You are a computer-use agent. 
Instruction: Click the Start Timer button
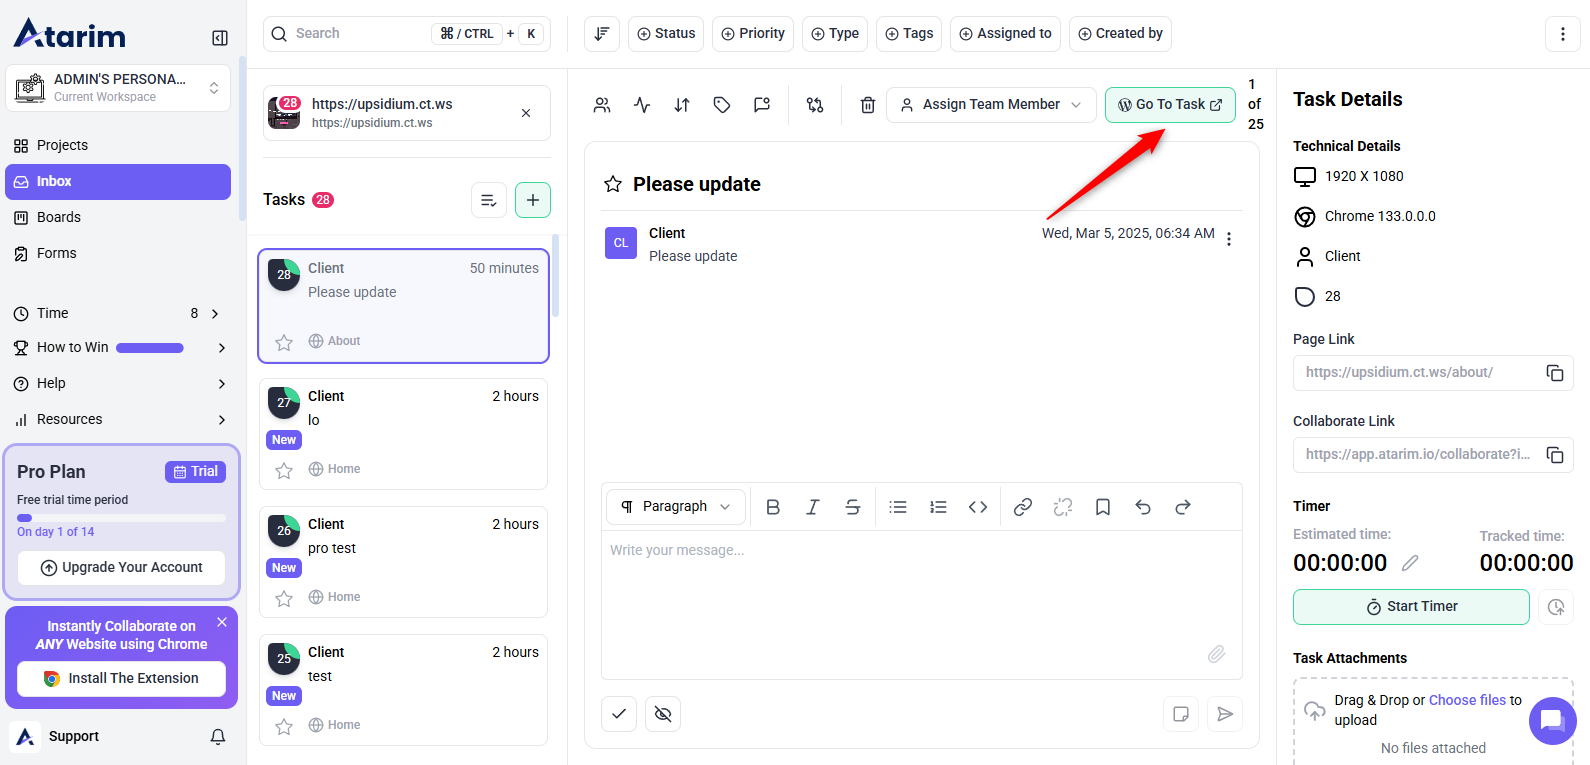coord(1410,607)
